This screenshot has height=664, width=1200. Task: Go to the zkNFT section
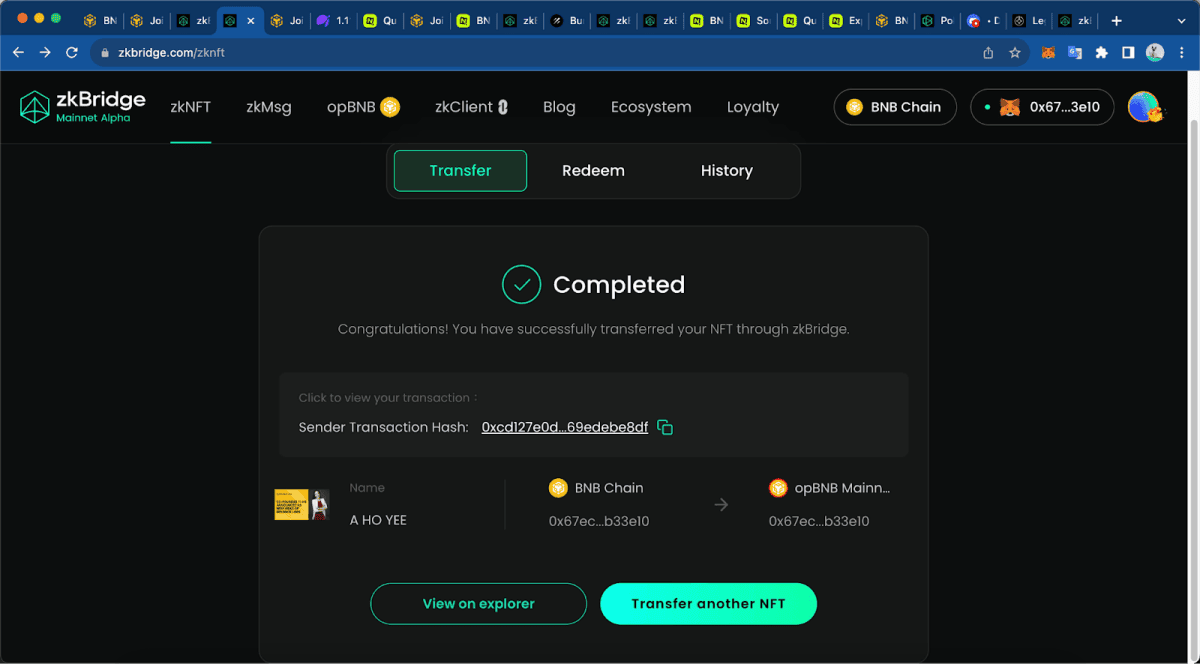coord(191,107)
